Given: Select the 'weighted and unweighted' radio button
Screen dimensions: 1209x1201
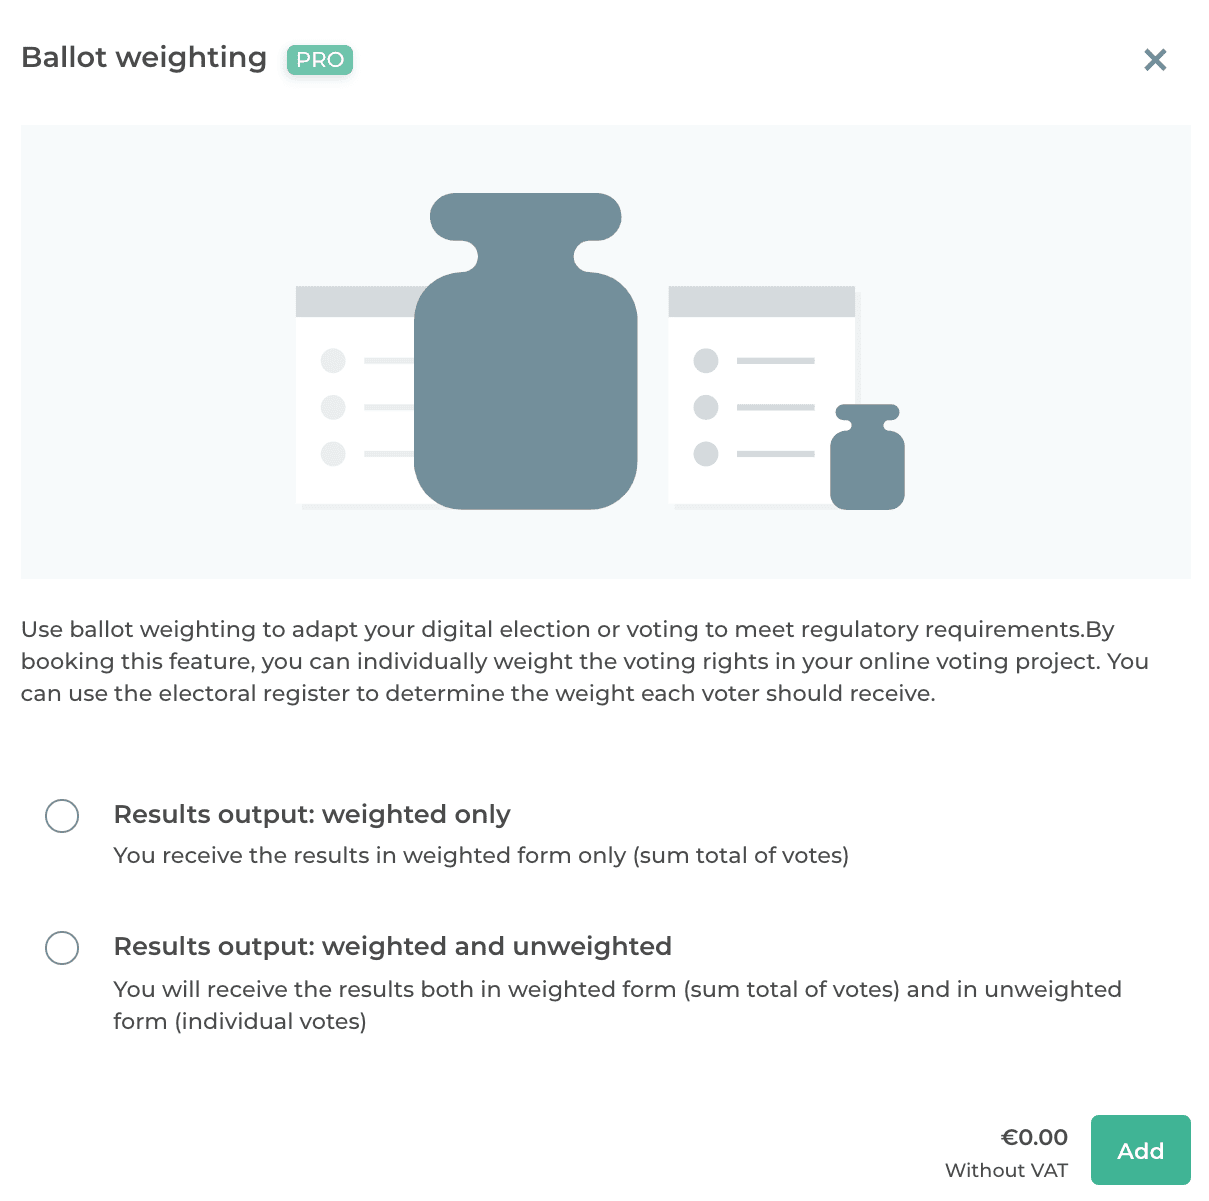Looking at the screenshot, I should click(x=62, y=948).
